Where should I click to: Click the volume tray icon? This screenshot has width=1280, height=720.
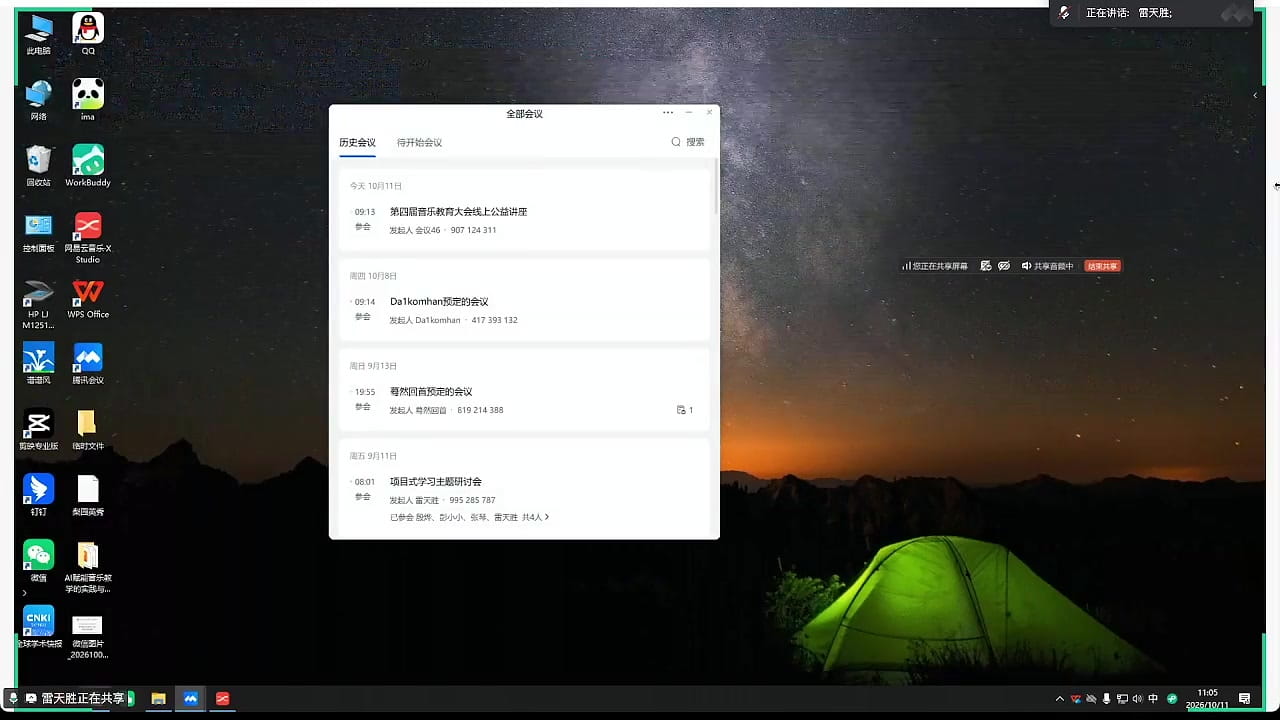pyautogui.click(x=1137, y=698)
